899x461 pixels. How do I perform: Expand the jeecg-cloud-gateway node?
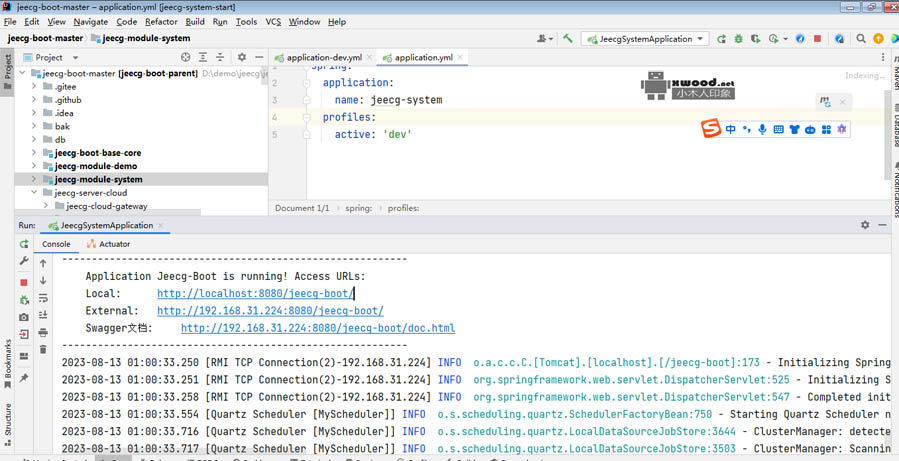[x=46, y=206]
